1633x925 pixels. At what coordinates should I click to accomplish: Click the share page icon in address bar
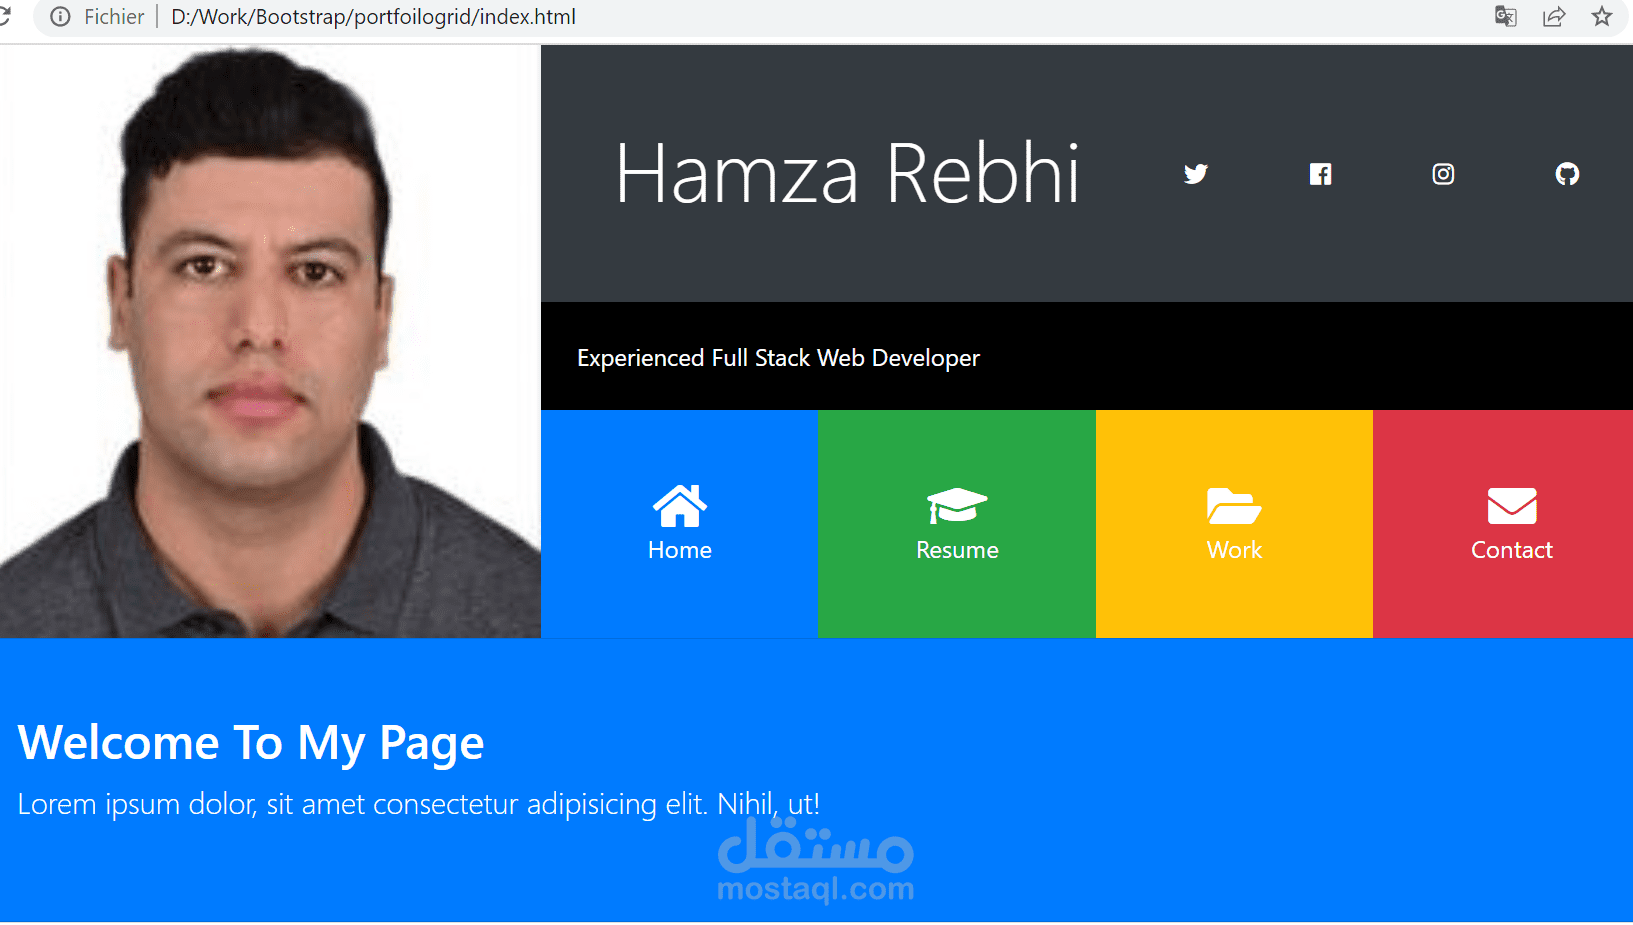click(1554, 17)
